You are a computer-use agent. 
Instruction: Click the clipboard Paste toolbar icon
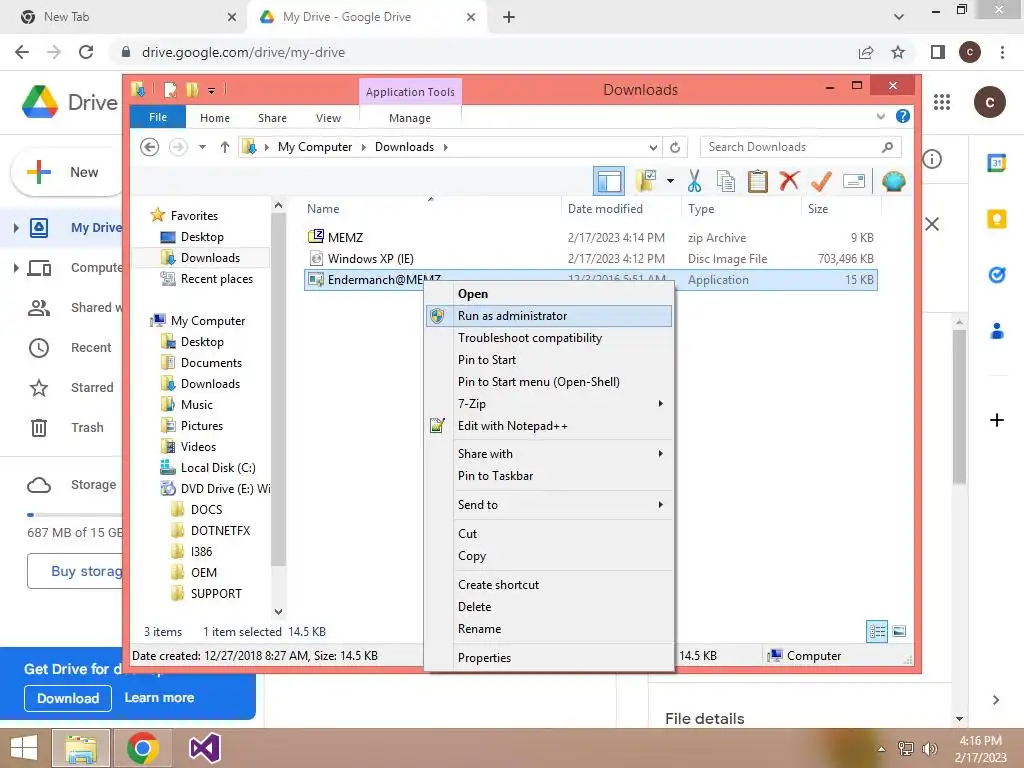pyautogui.click(x=758, y=181)
